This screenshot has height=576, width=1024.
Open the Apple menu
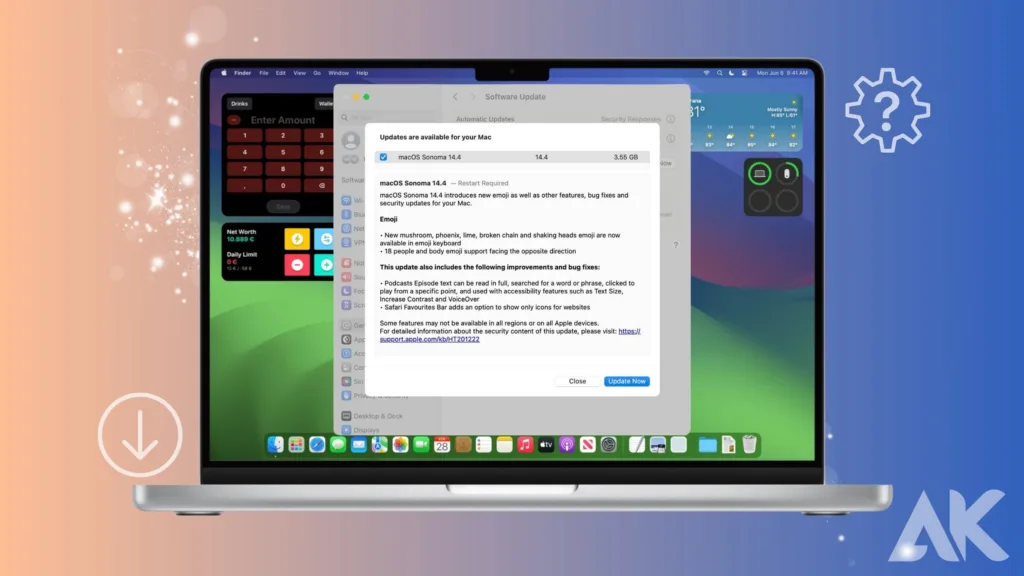224,73
